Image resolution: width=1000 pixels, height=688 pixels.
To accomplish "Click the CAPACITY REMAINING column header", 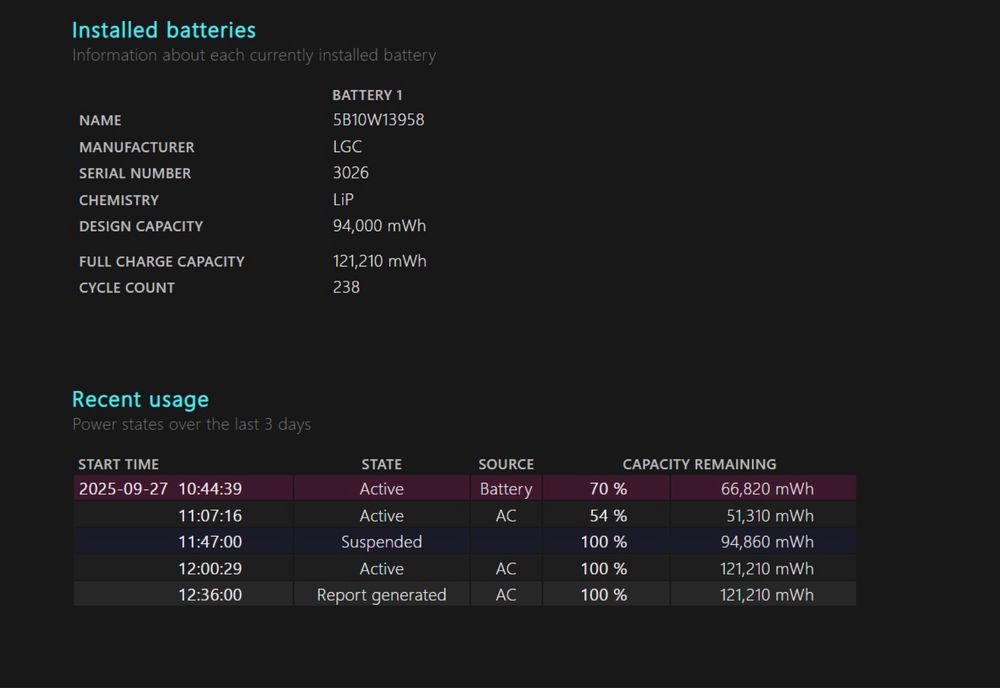I will coord(699,464).
